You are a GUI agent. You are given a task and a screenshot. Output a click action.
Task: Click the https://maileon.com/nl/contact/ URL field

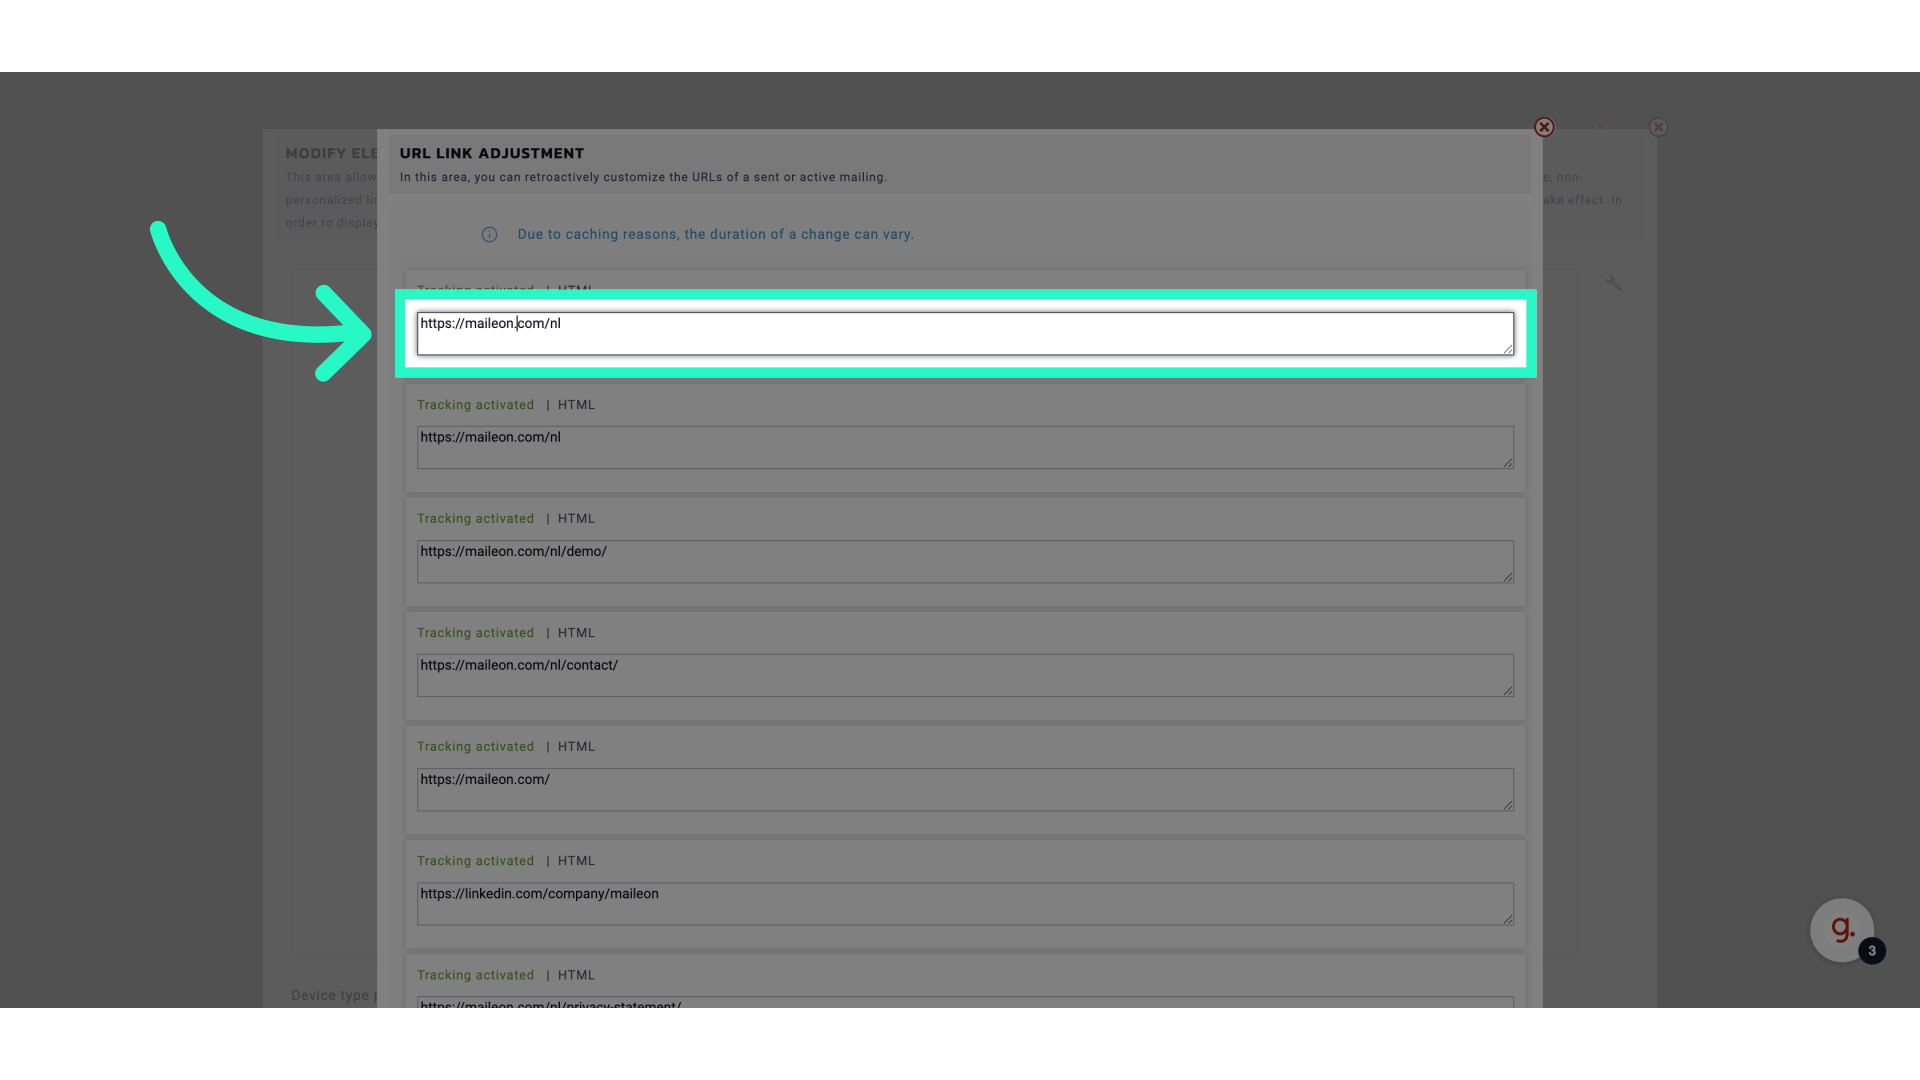pos(965,675)
